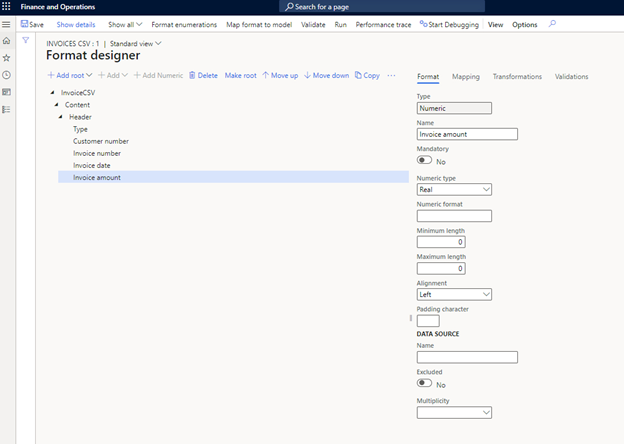Switch to the Format tab
Viewport: 624px width, 444px height.
pos(428,77)
